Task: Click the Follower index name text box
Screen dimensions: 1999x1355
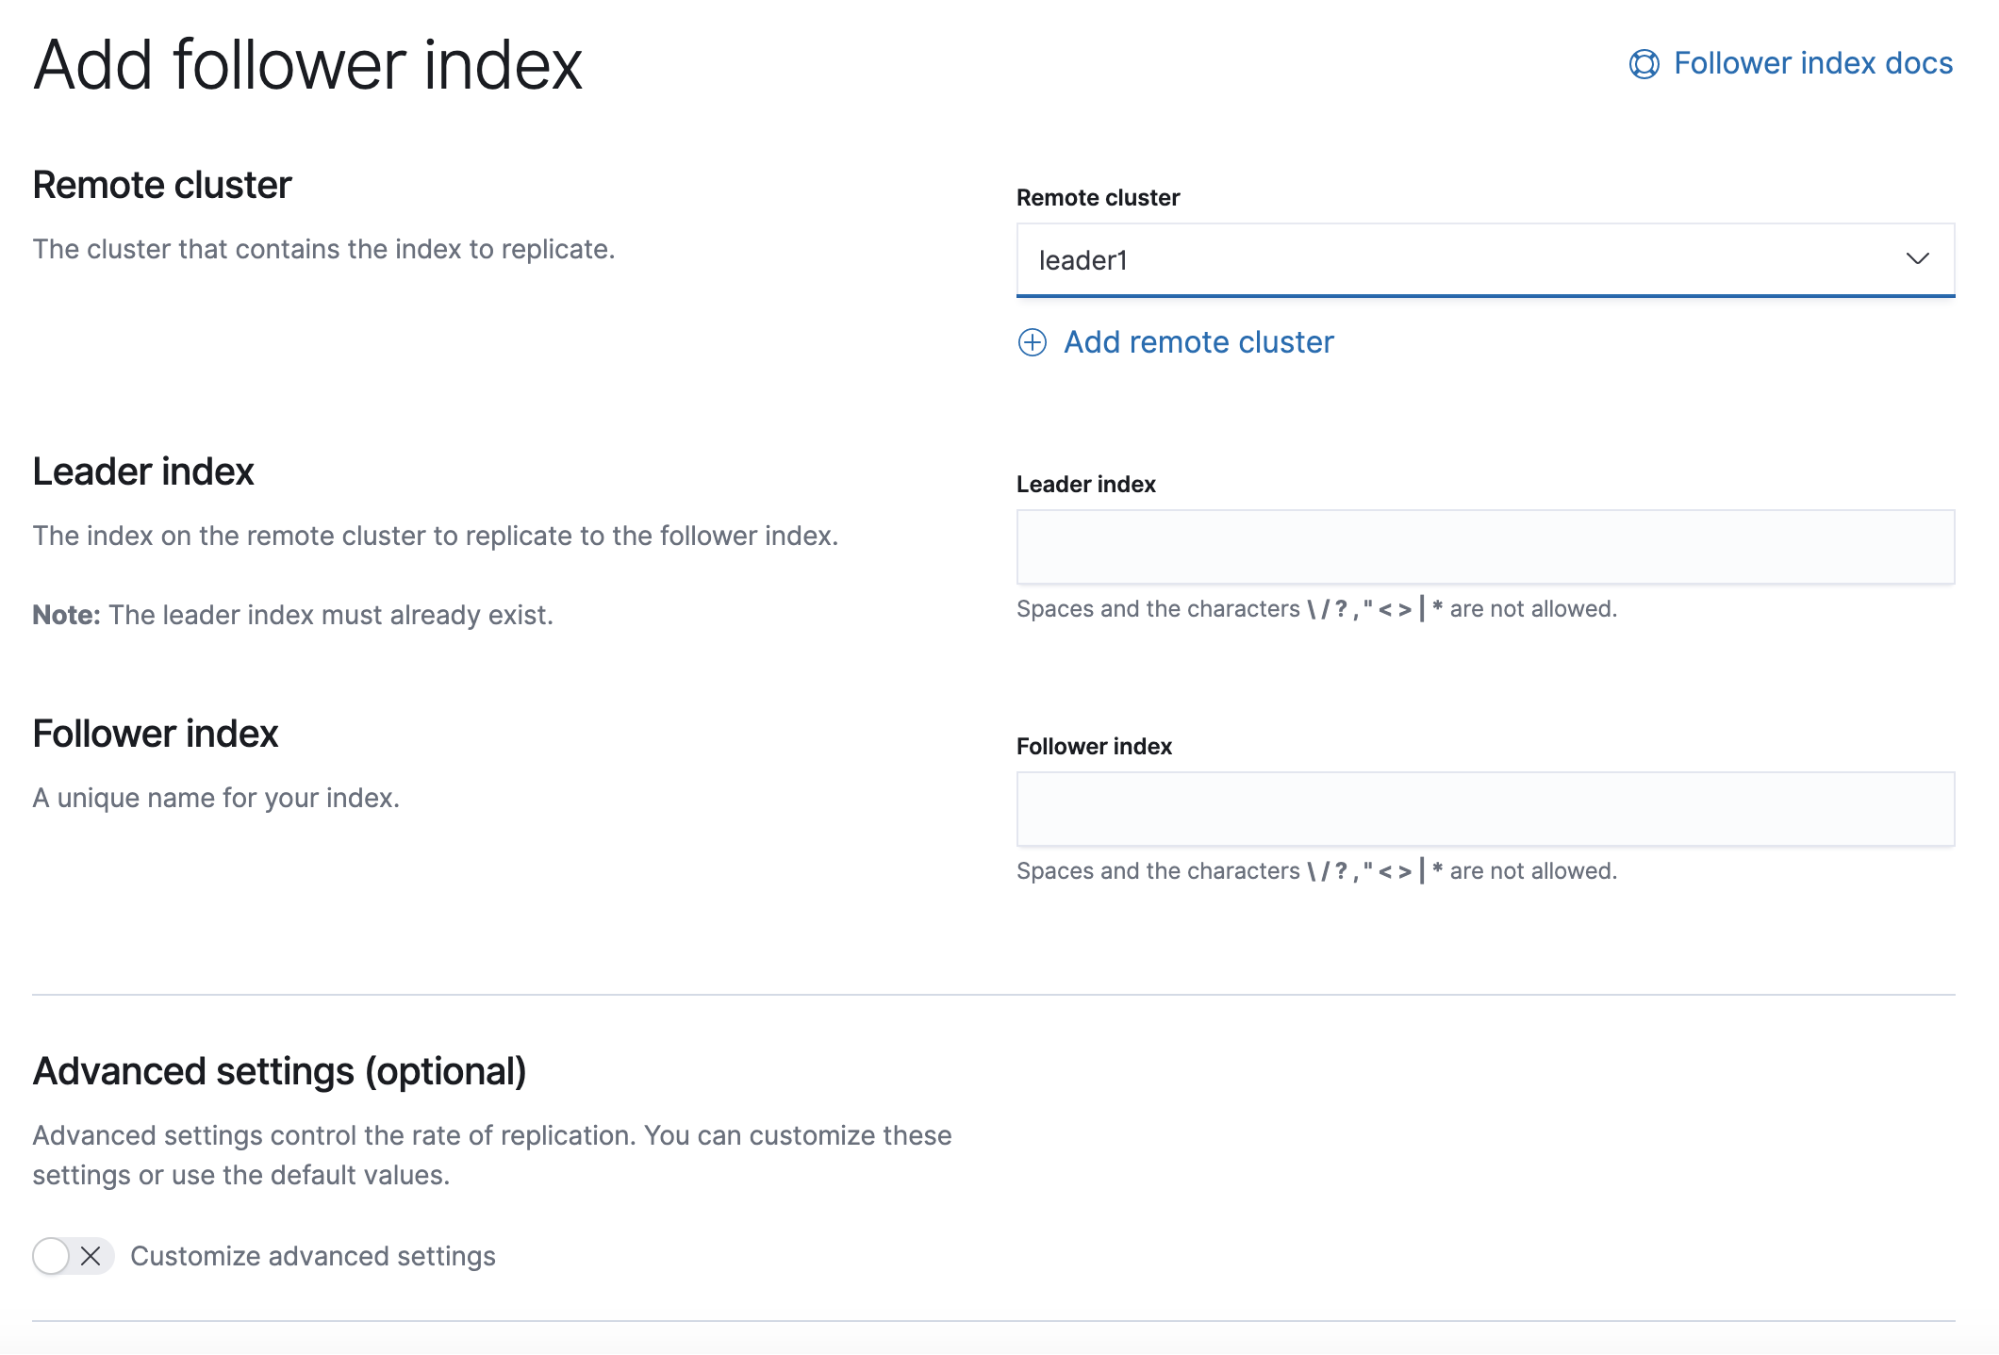Action: tap(1486, 808)
